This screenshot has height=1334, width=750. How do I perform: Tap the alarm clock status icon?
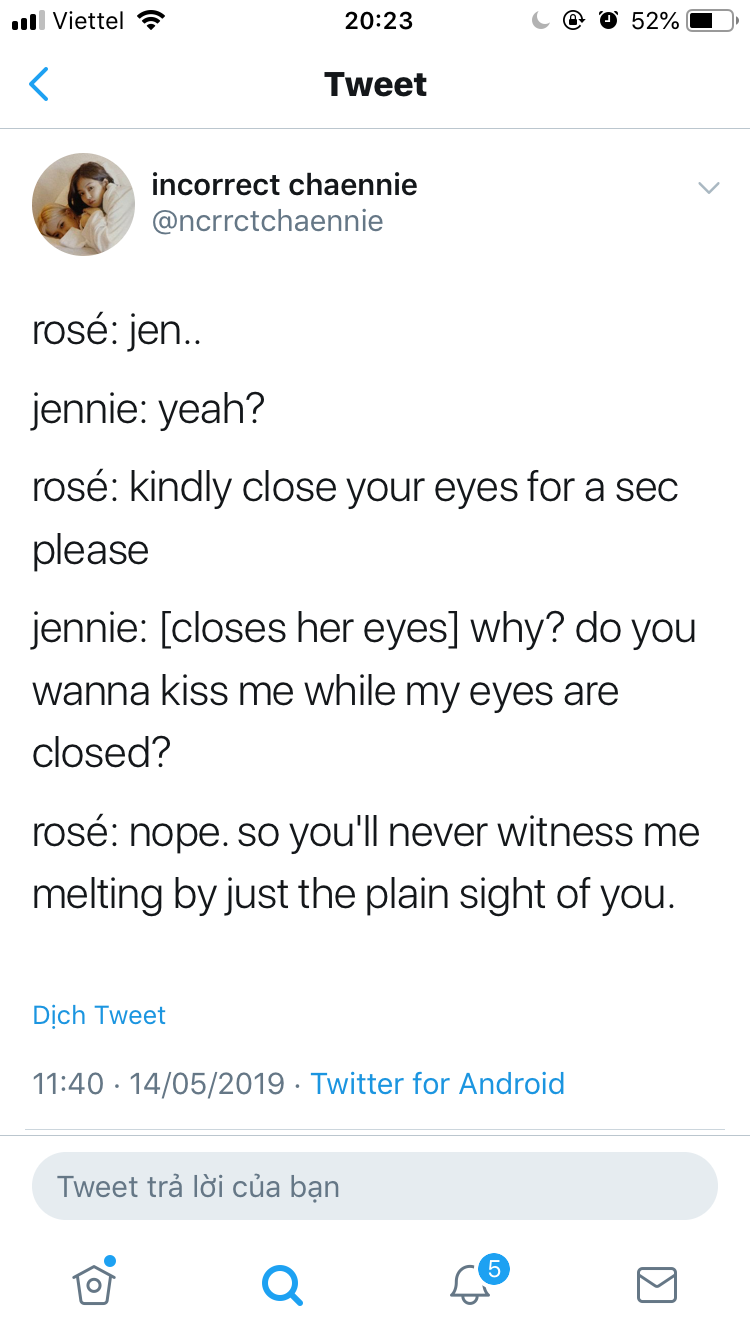[x=608, y=20]
